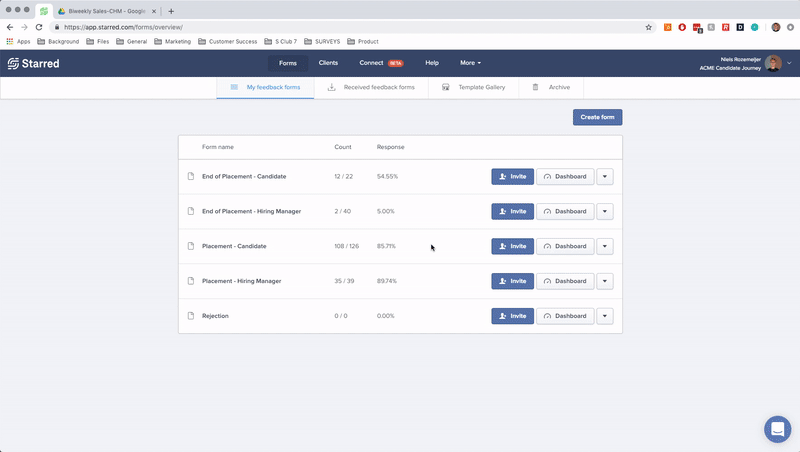
Task: Click the Count column header
Action: [343, 147]
